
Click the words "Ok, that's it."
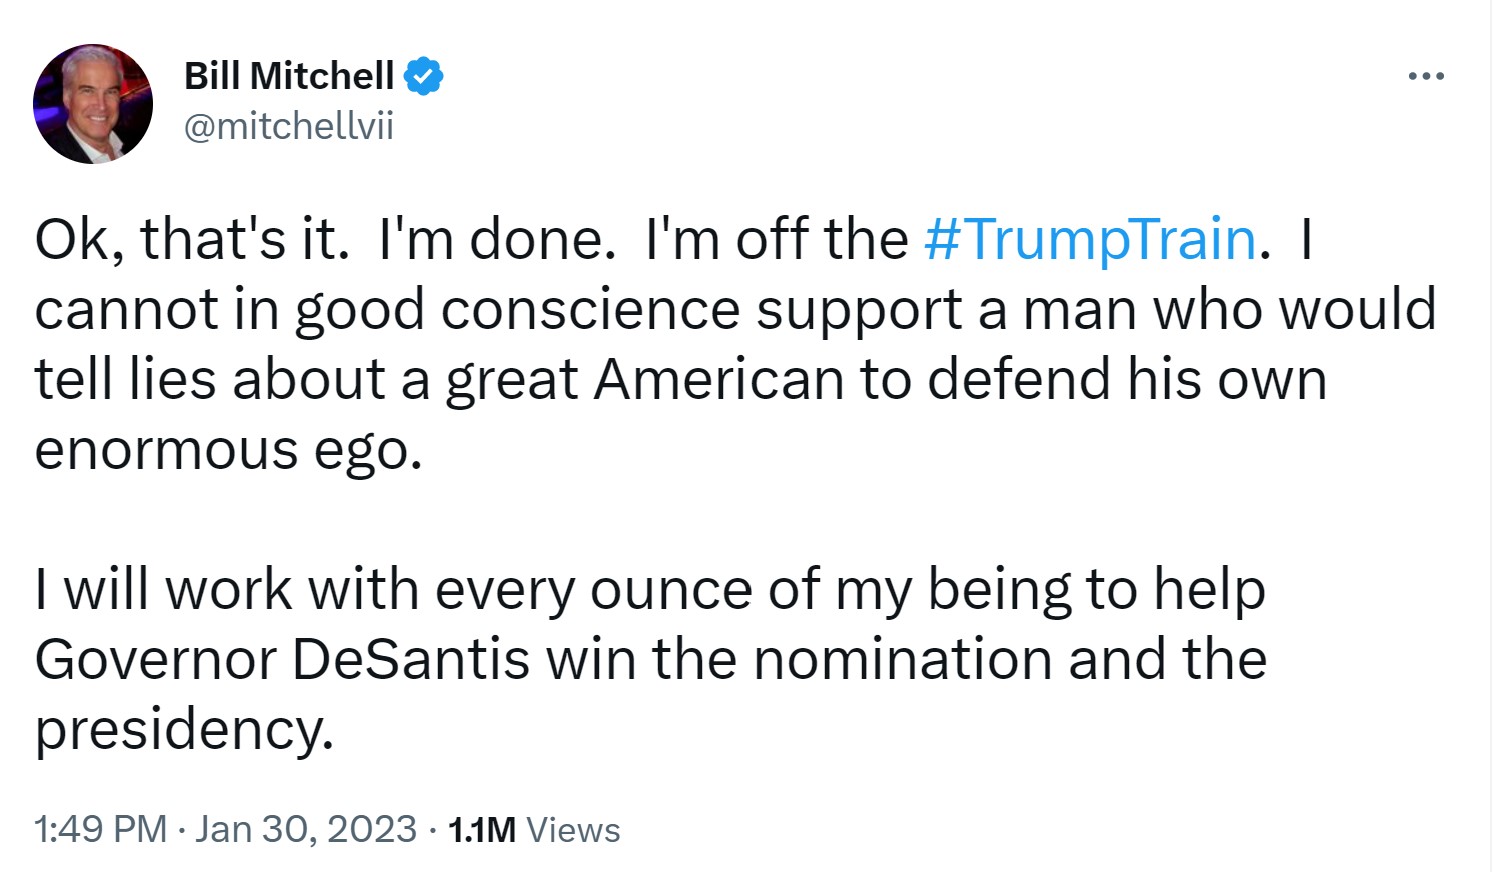point(191,239)
